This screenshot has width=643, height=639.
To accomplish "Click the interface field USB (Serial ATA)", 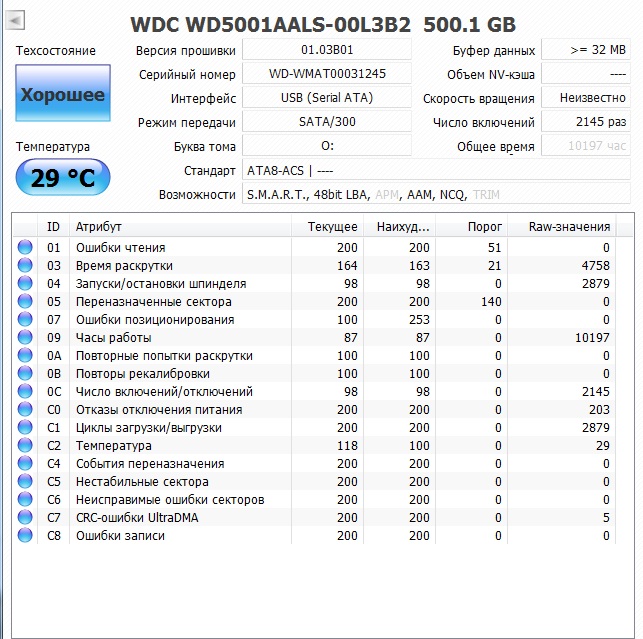I will tap(327, 98).
